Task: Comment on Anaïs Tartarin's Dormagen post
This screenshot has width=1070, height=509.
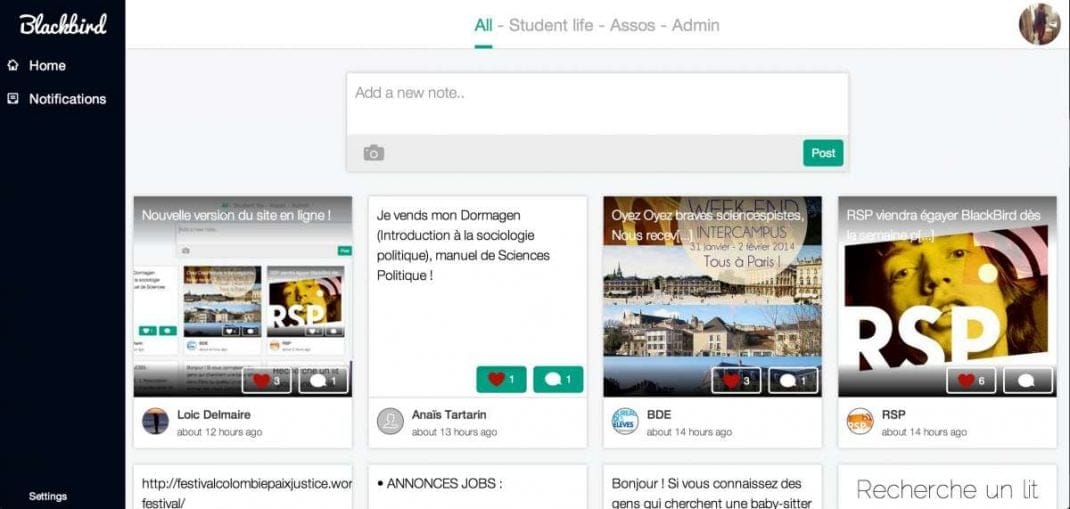Action: 558,379
